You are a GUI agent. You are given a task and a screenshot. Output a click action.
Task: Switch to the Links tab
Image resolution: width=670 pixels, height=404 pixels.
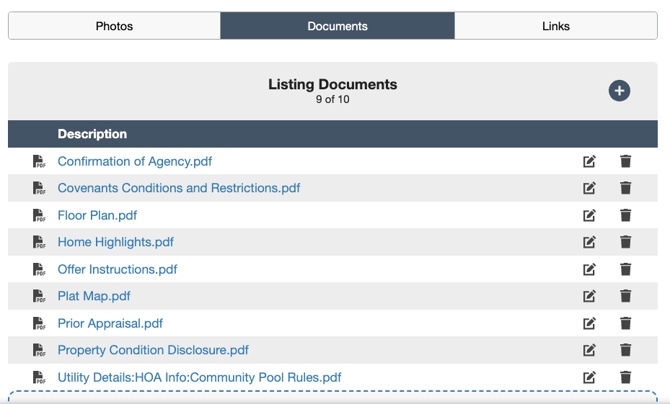click(x=556, y=26)
